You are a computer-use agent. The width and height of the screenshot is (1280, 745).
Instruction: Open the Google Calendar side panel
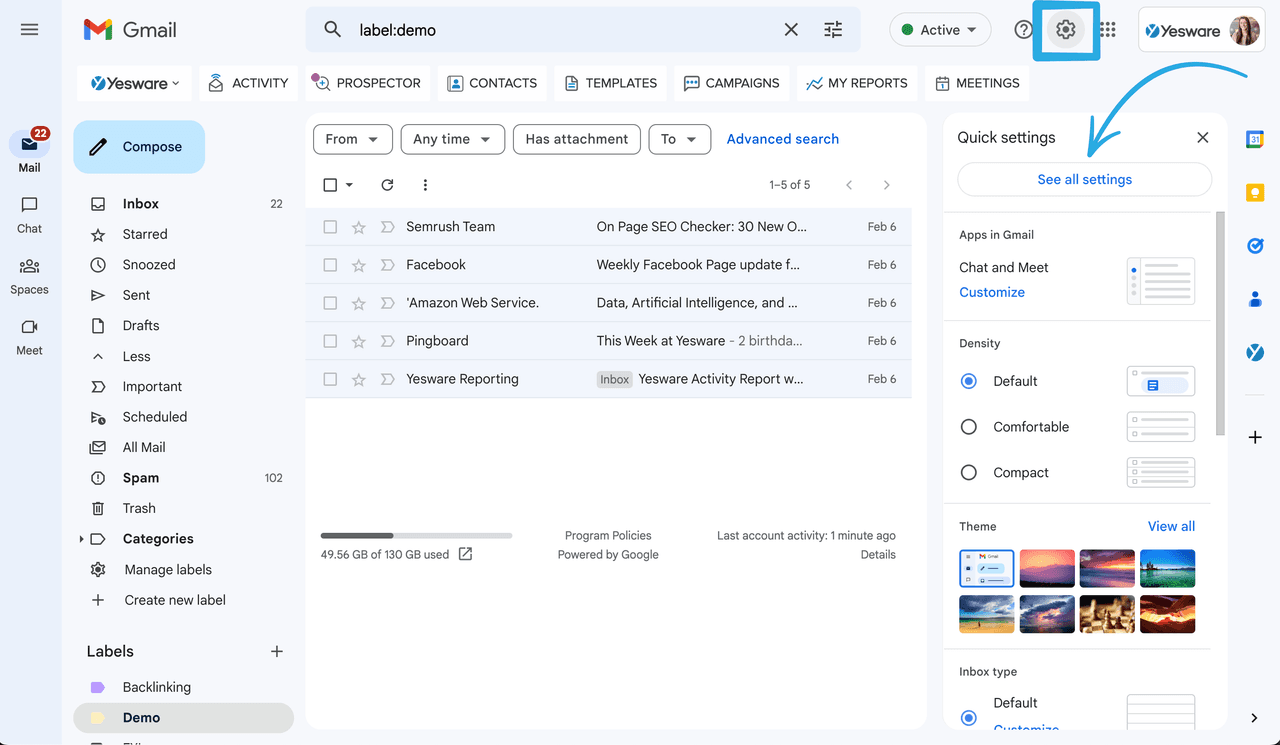1255,139
